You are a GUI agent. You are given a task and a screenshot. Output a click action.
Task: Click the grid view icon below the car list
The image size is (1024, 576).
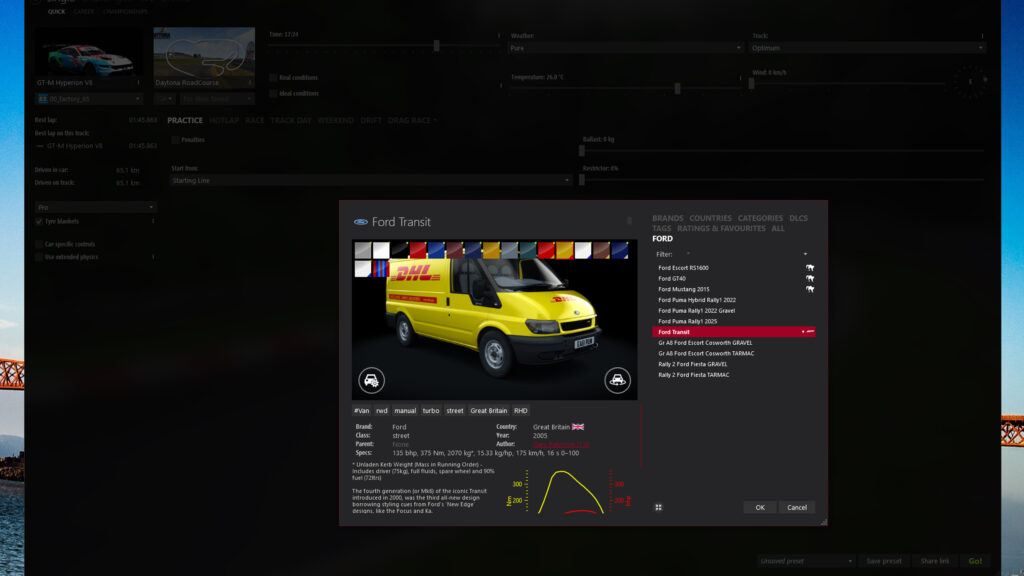coord(658,507)
